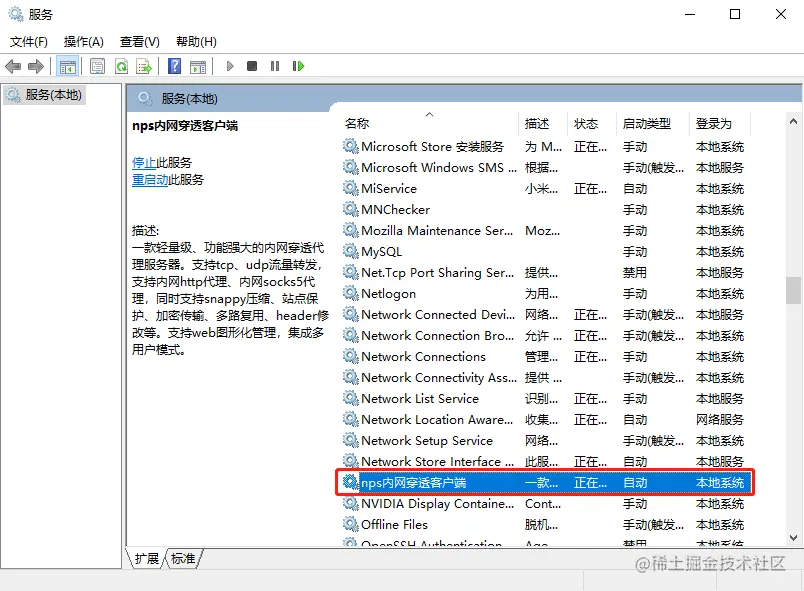The width and height of the screenshot is (804, 591).
Task: Sort by the 描述 column header
Action: coord(544,123)
